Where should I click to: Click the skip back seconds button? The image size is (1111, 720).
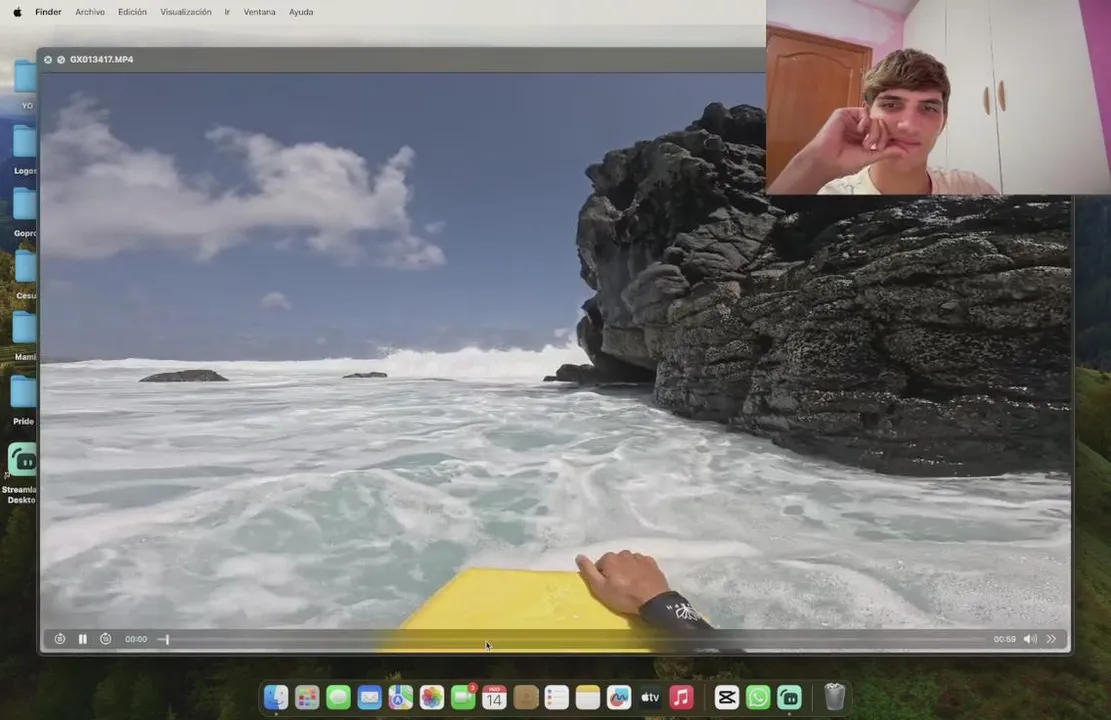[60, 639]
